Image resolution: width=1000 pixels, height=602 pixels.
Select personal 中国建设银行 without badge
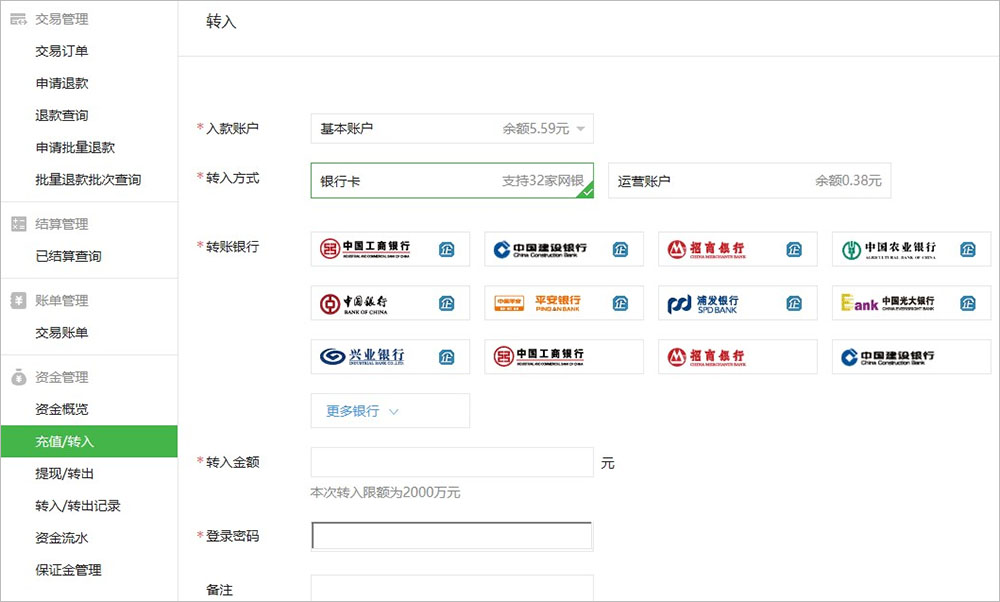(911, 356)
